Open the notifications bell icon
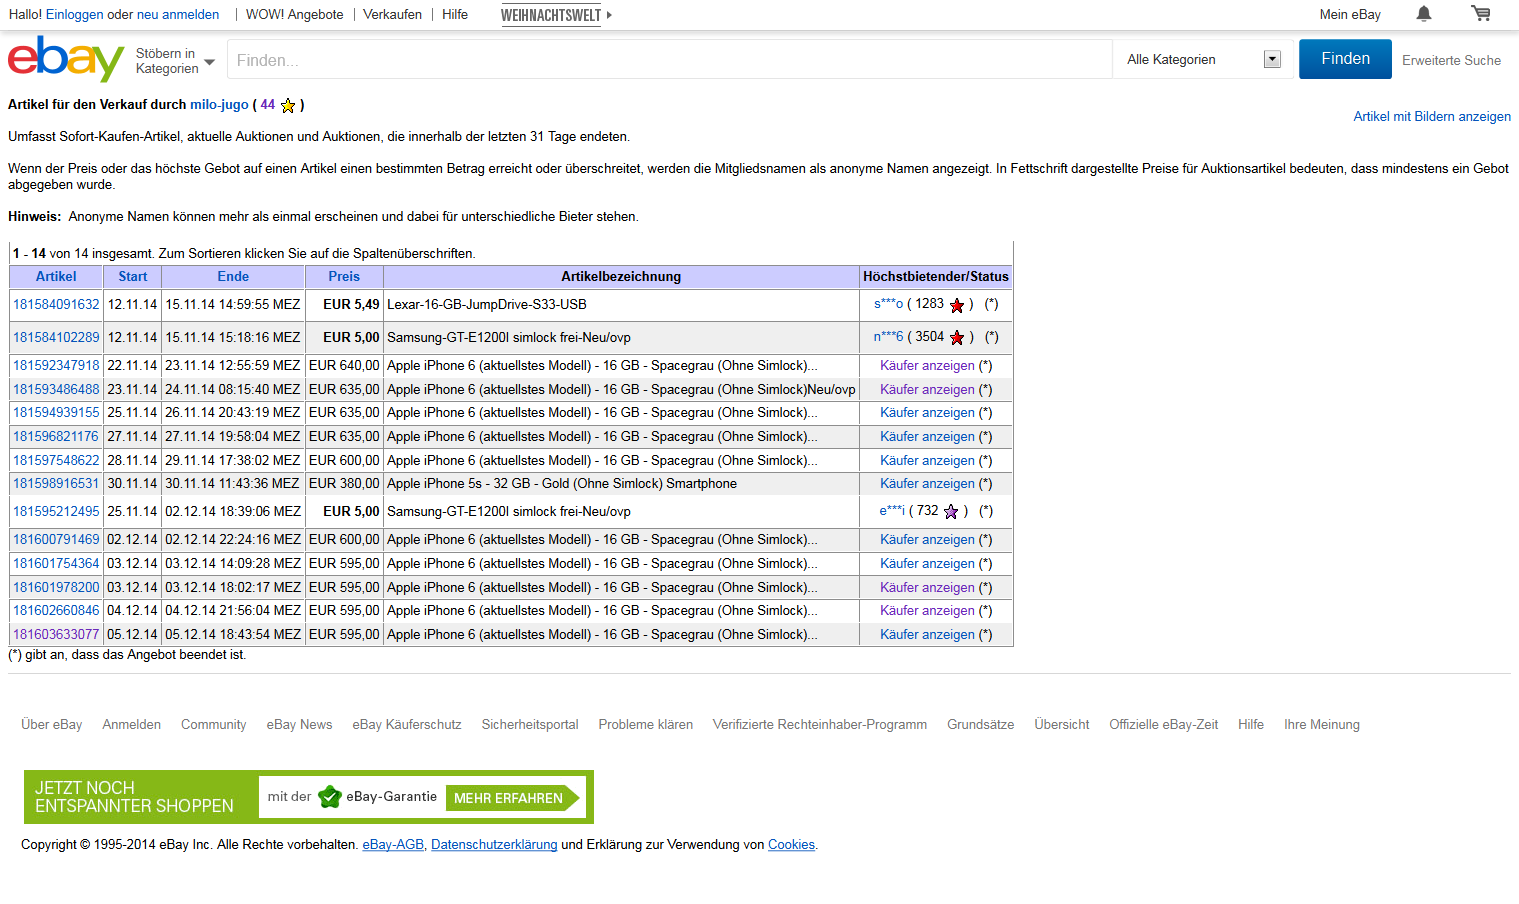Viewport: 1519px width, 904px height. coord(1424,13)
